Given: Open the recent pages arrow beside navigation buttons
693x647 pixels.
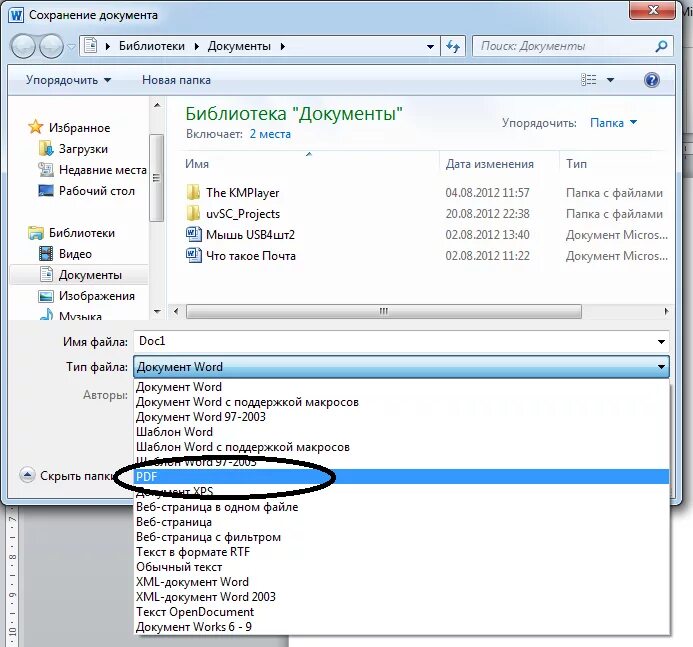Looking at the screenshot, I should click(x=71, y=46).
